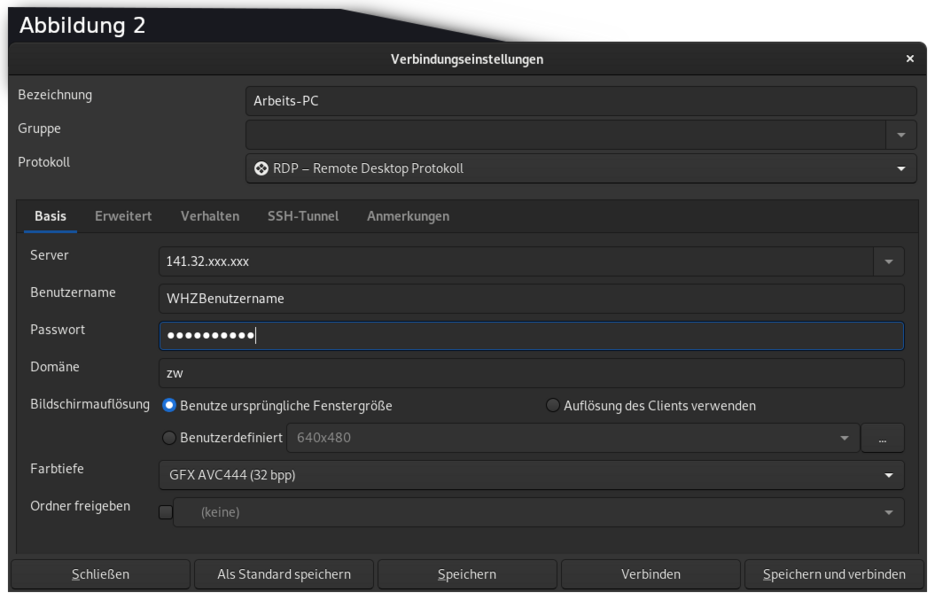The image size is (935, 600).
Task: Open the Farbtiefe dropdown
Action: pos(531,475)
